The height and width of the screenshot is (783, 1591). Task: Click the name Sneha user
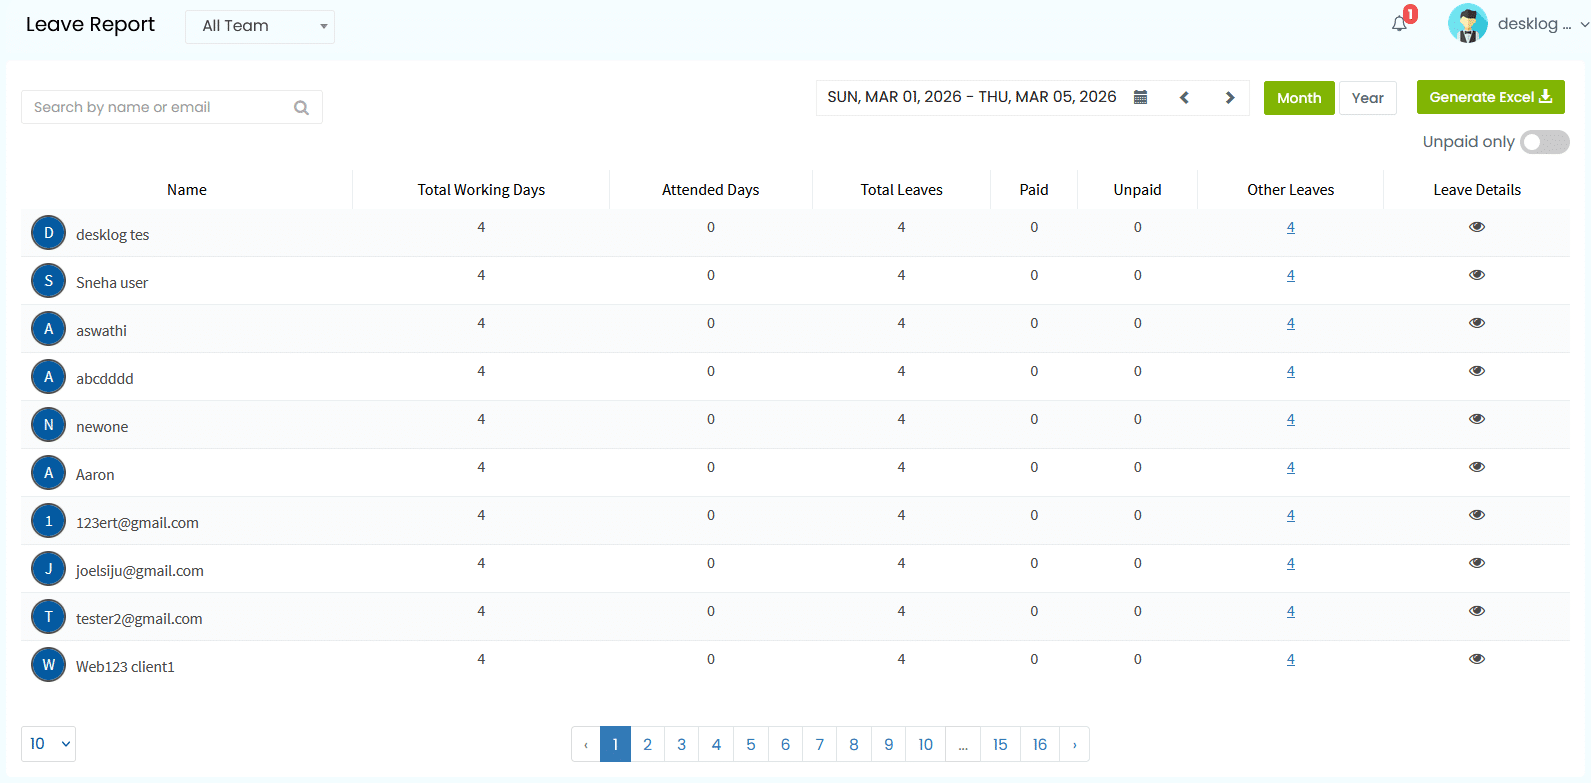(112, 283)
